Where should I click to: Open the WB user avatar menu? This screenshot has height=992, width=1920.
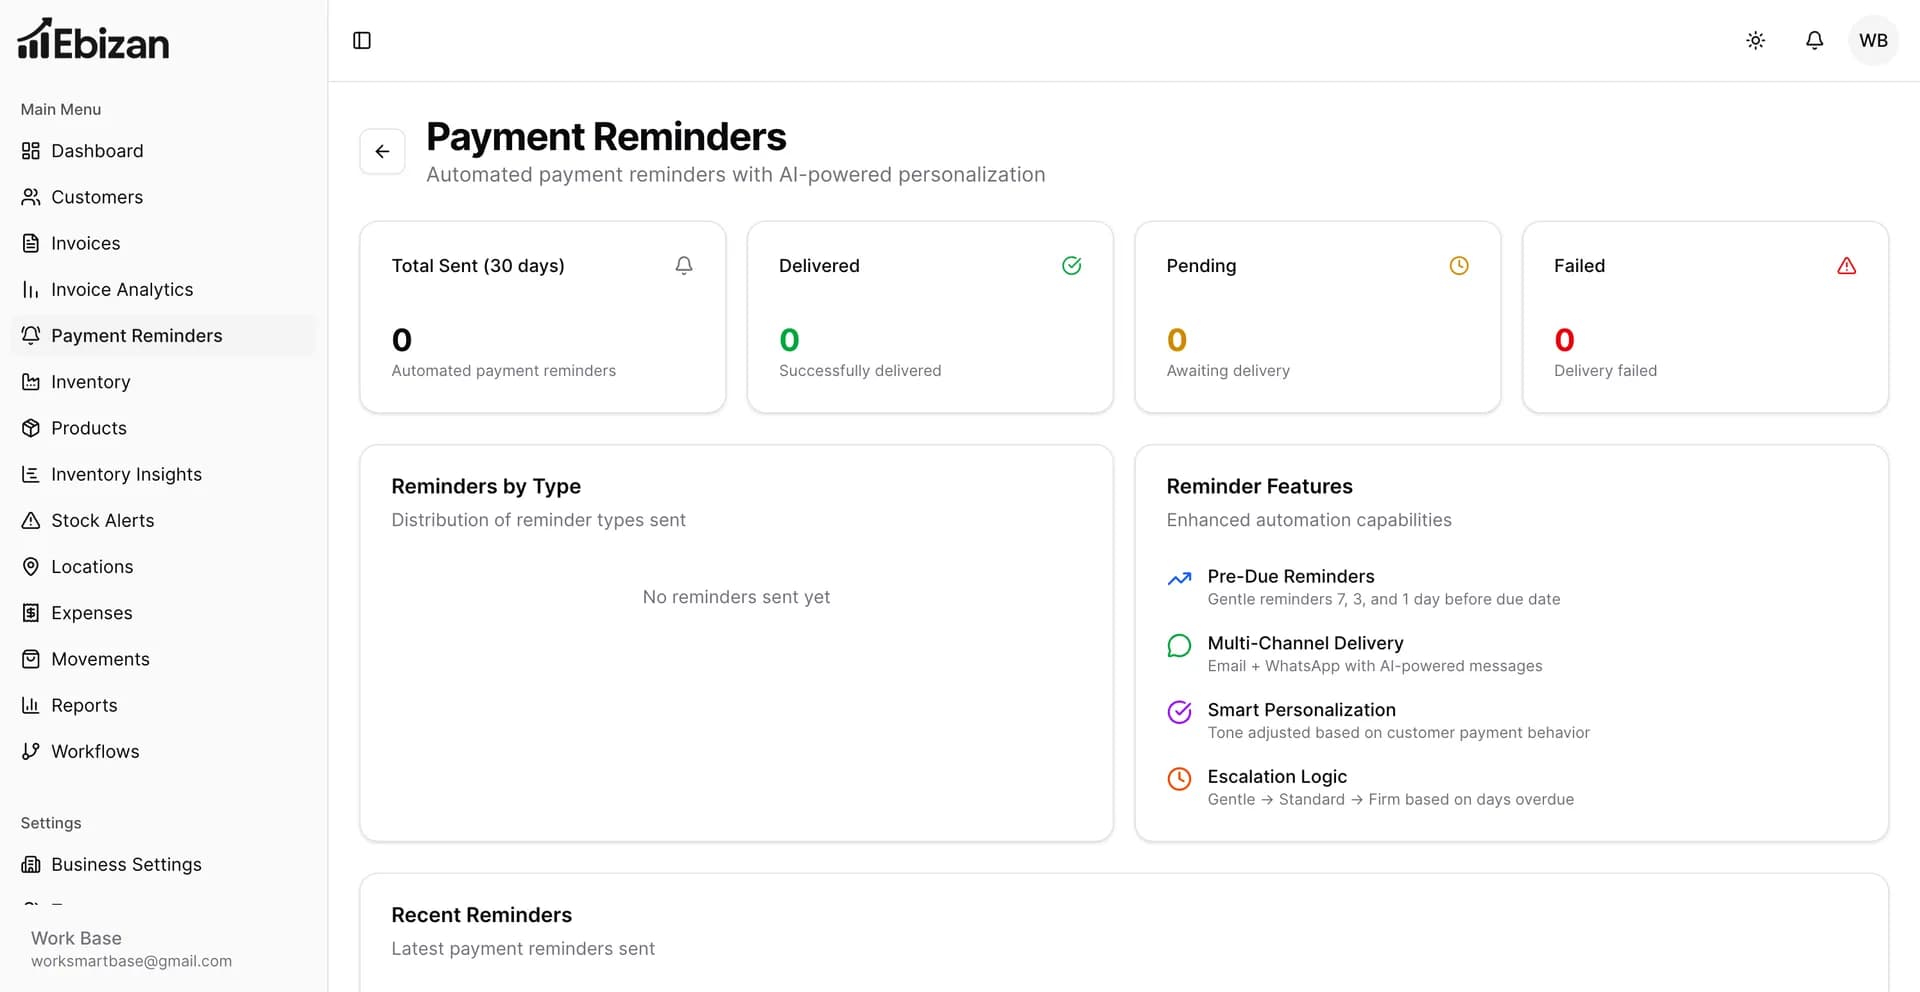tap(1873, 40)
